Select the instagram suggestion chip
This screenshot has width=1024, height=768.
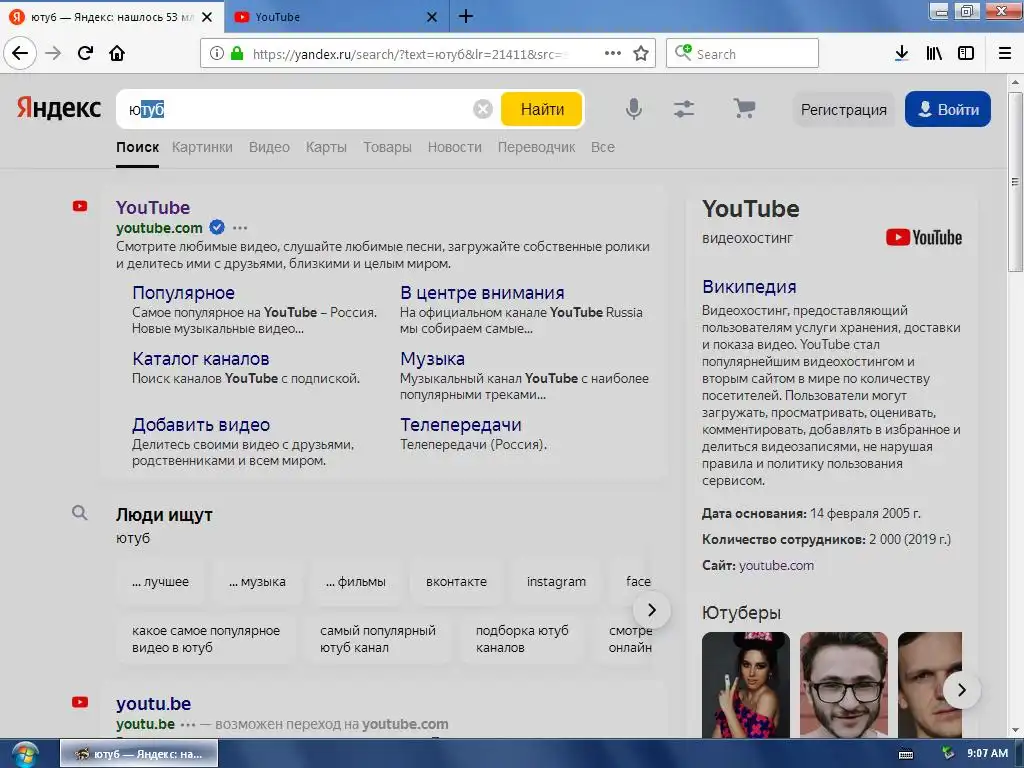(x=556, y=581)
